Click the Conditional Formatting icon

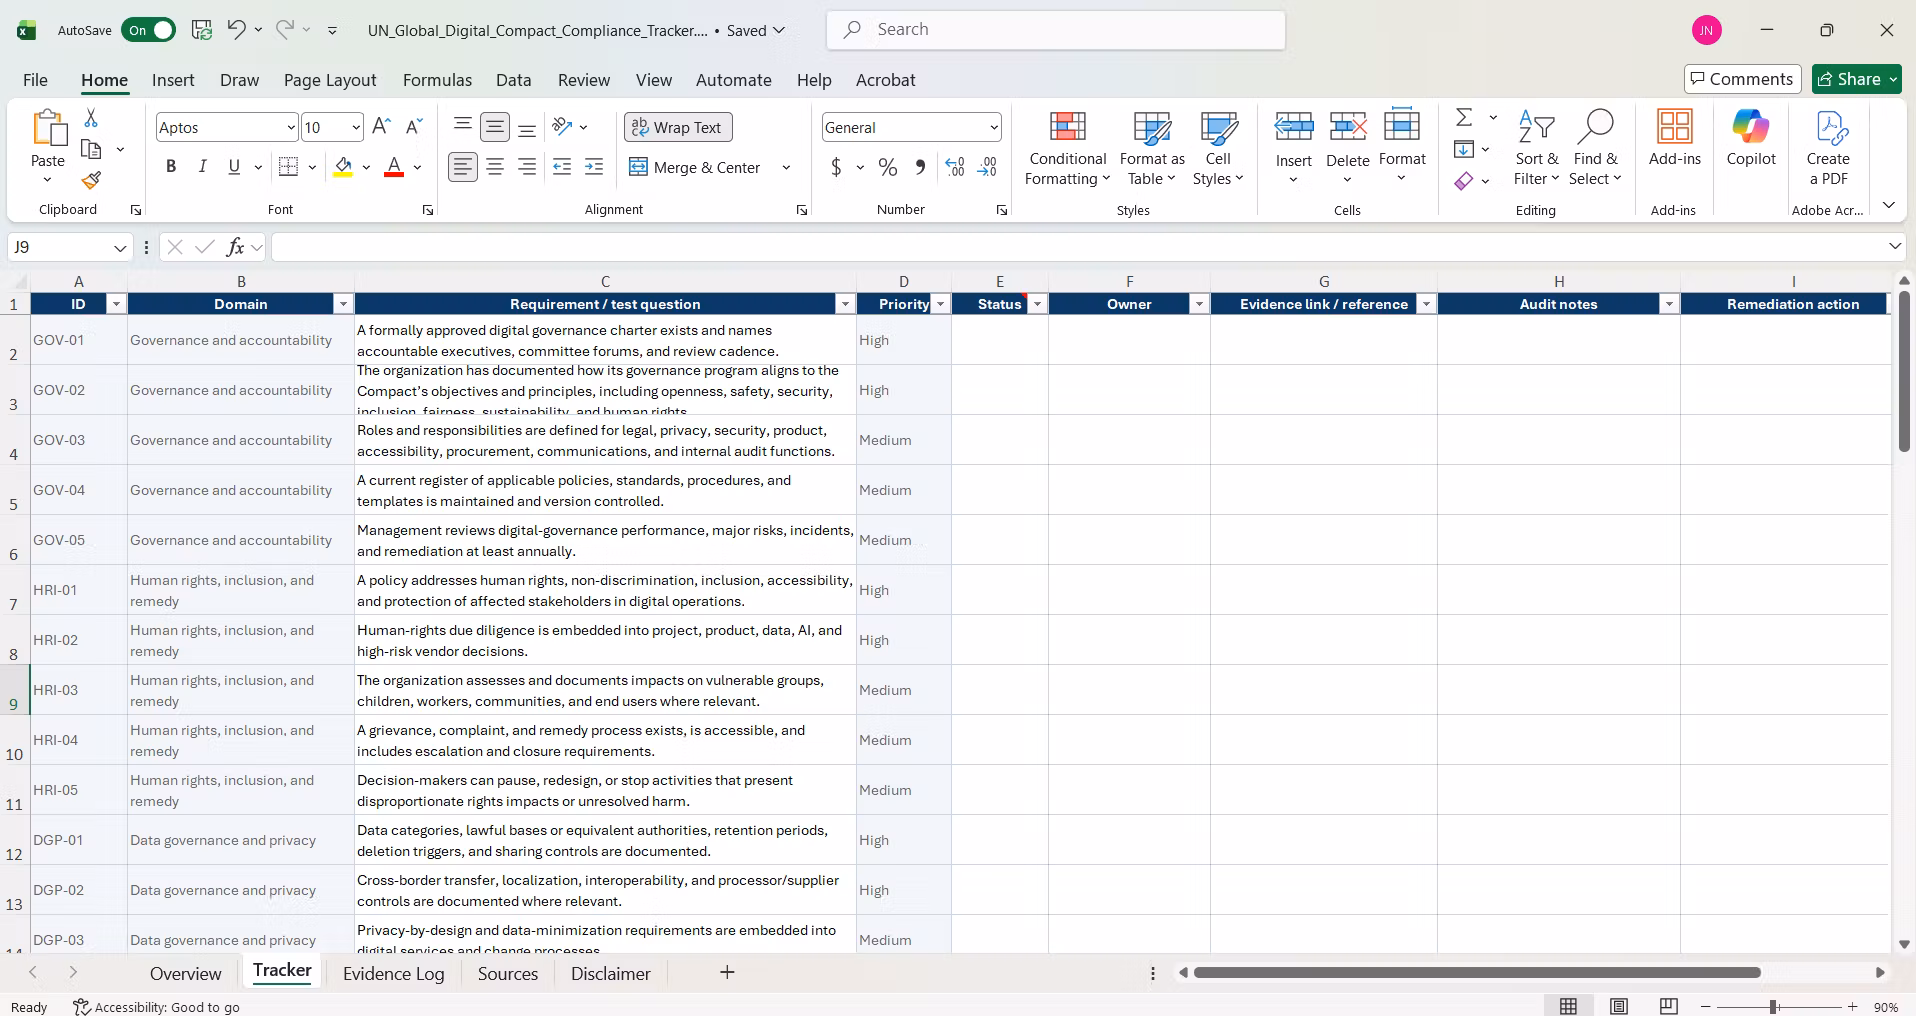pos(1067,127)
